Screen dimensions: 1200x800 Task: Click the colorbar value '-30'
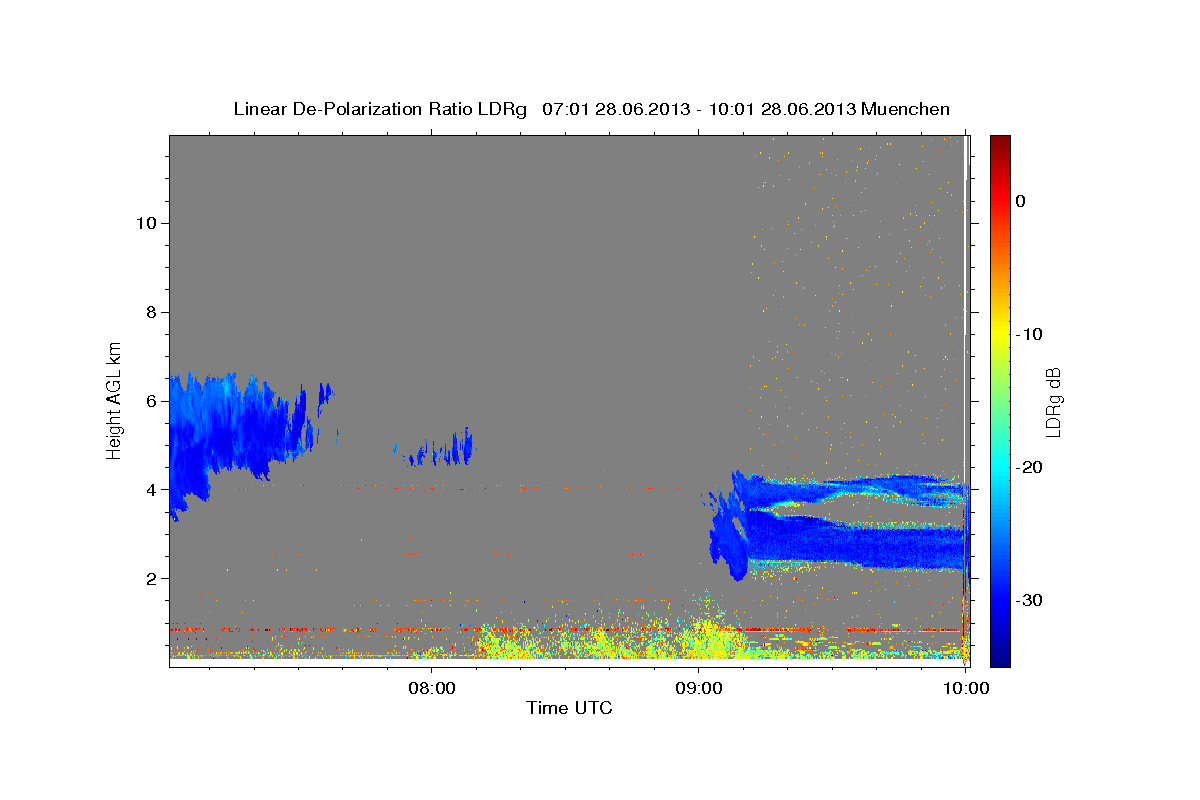point(1029,600)
